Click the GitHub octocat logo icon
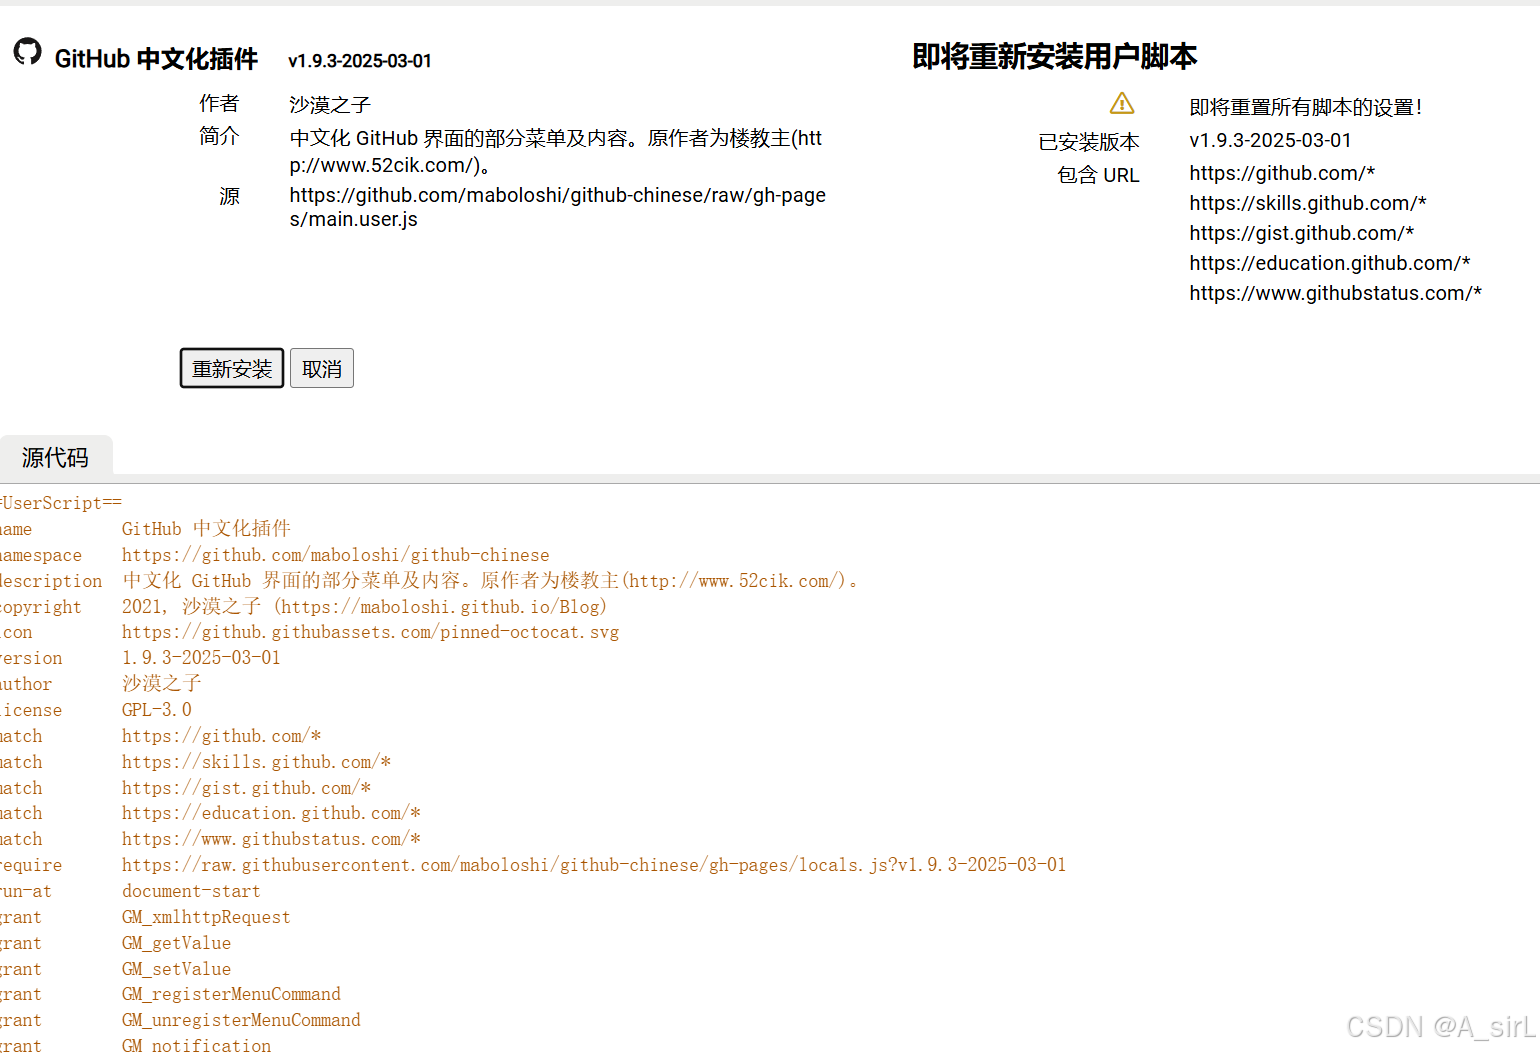Viewport: 1540px width, 1053px height. pyautogui.click(x=27, y=53)
